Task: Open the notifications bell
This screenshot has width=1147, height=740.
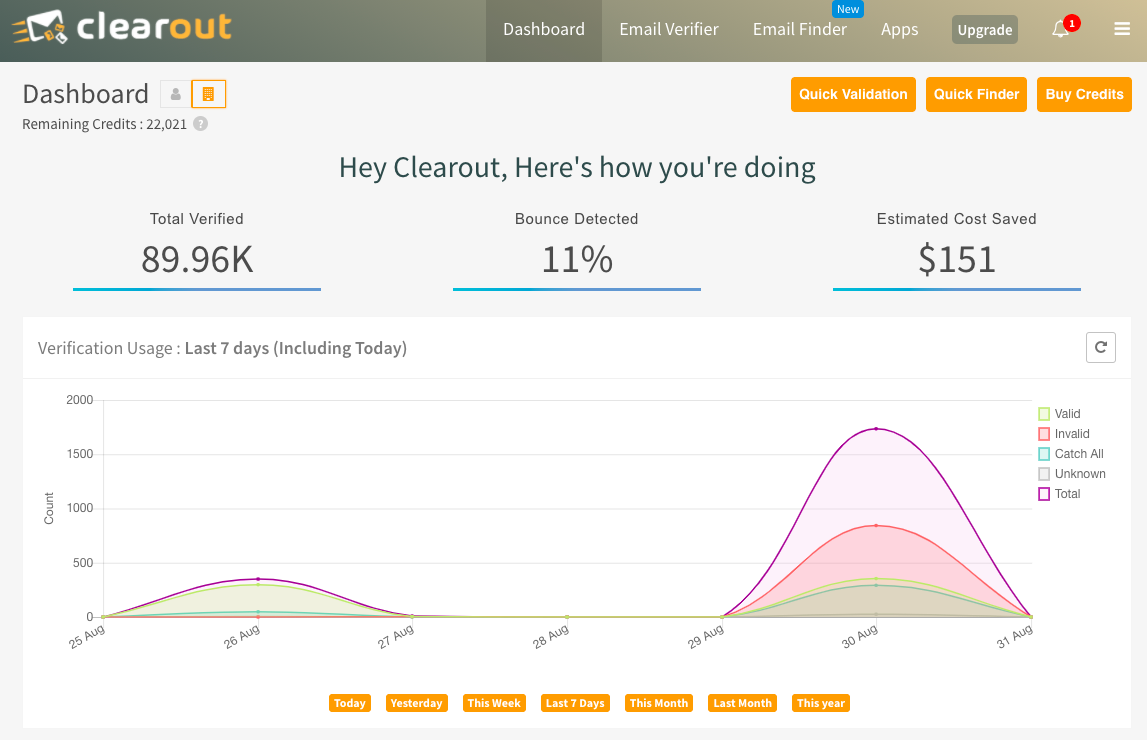Action: tap(1060, 30)
